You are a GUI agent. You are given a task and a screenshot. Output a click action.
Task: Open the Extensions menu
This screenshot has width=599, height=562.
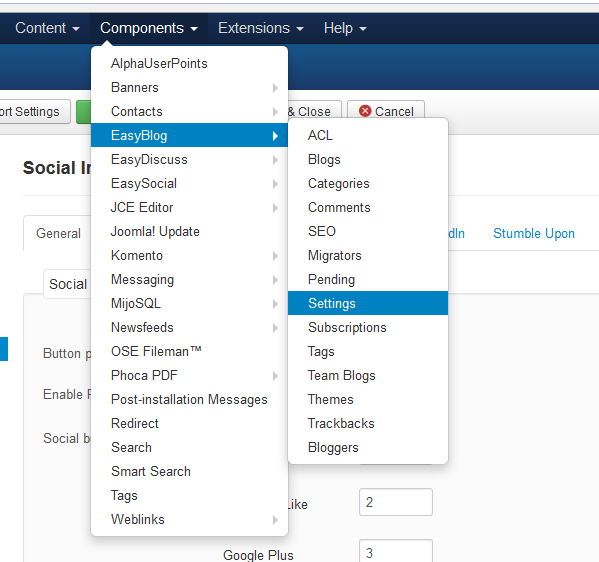click(261, 28)
